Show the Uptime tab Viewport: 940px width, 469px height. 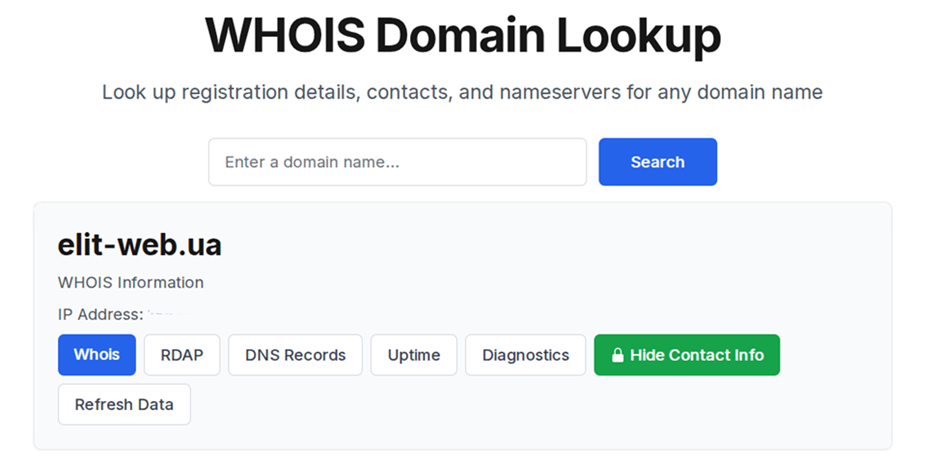click(x=414, y=355)
